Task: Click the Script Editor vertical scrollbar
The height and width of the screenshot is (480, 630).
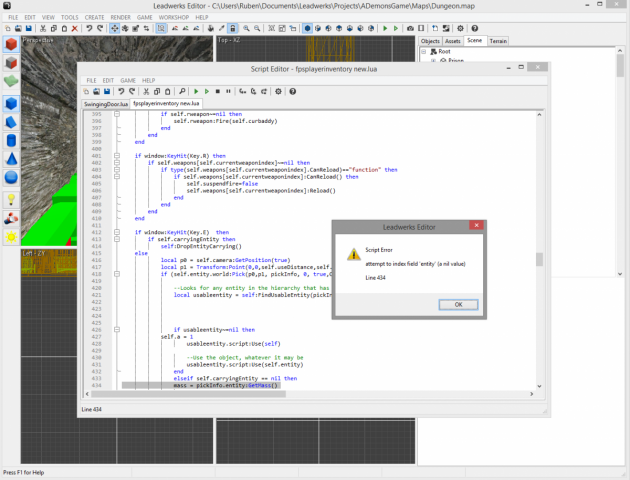Action: (x=538, y=259)
